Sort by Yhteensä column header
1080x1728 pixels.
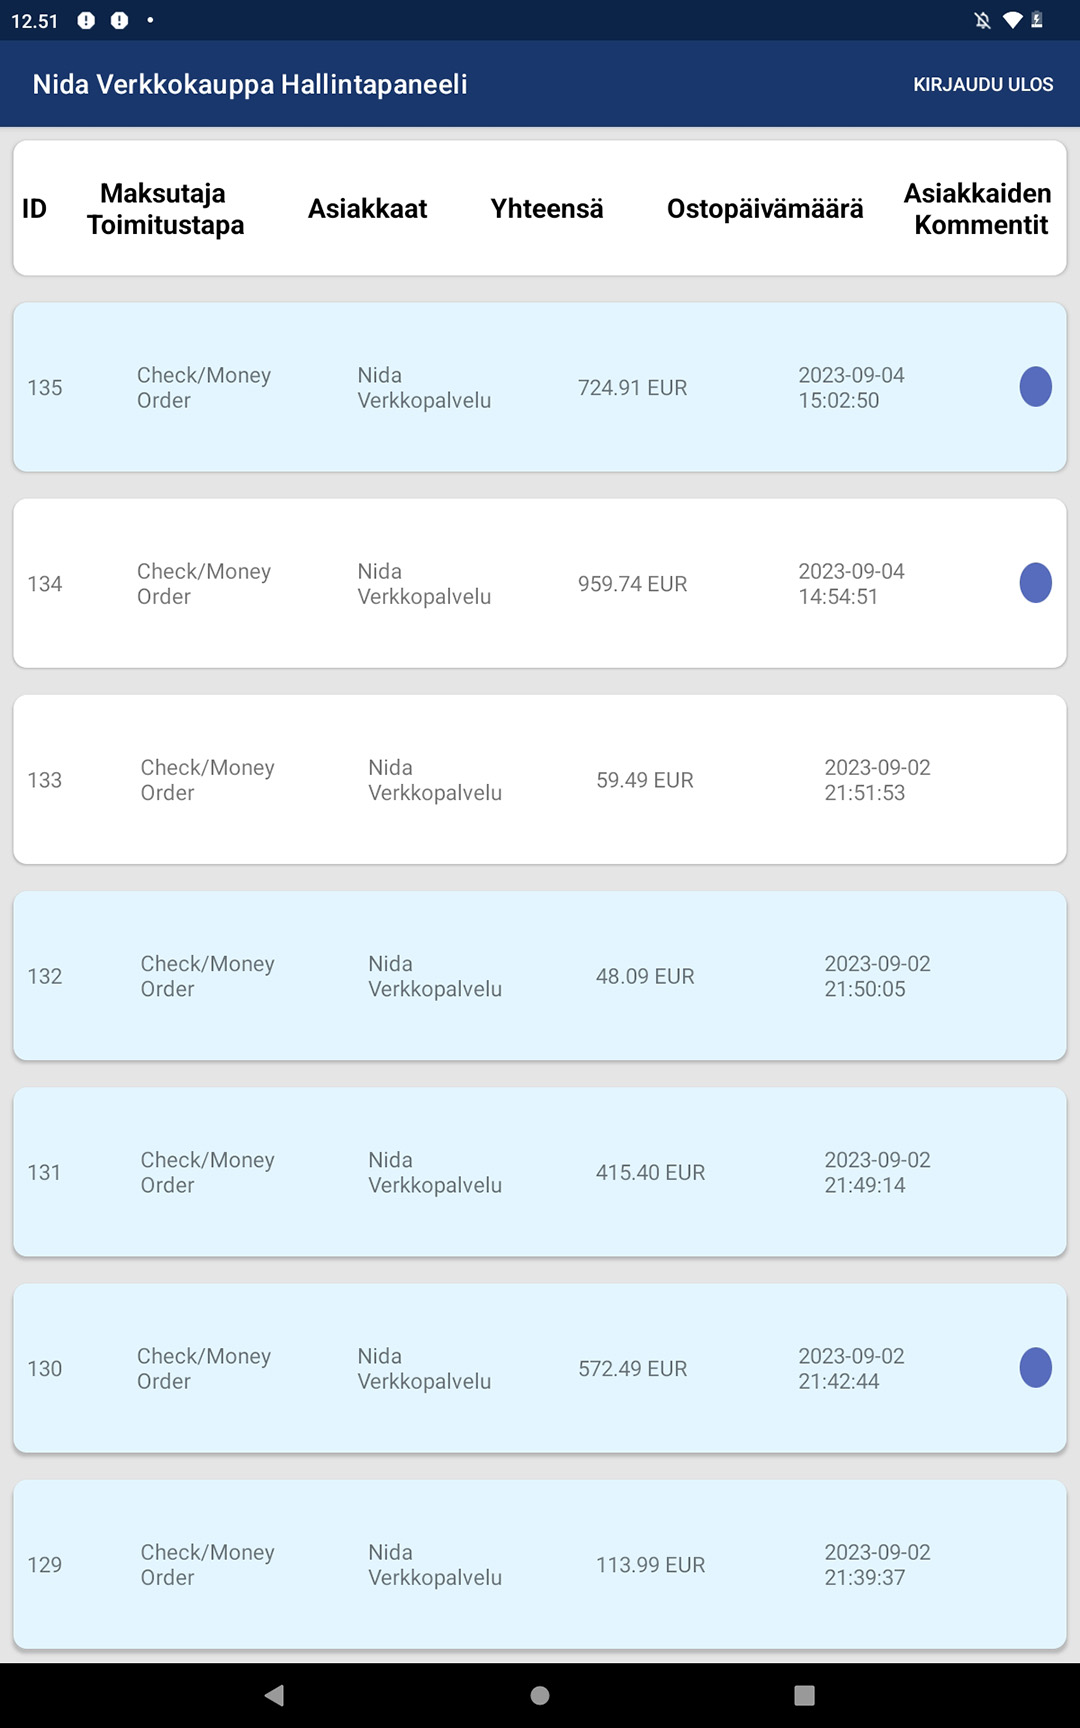pos(547,209)
